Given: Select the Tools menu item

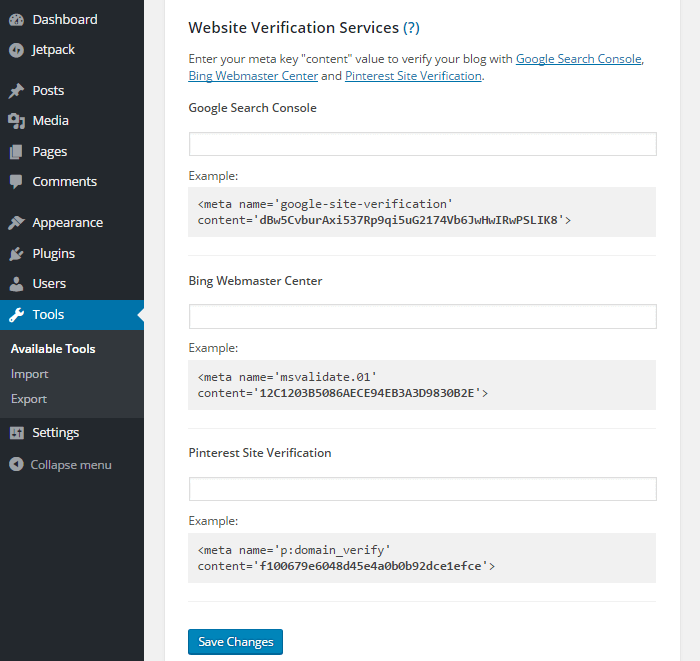Looking at the screenshot, I should [x=72, y=315].
